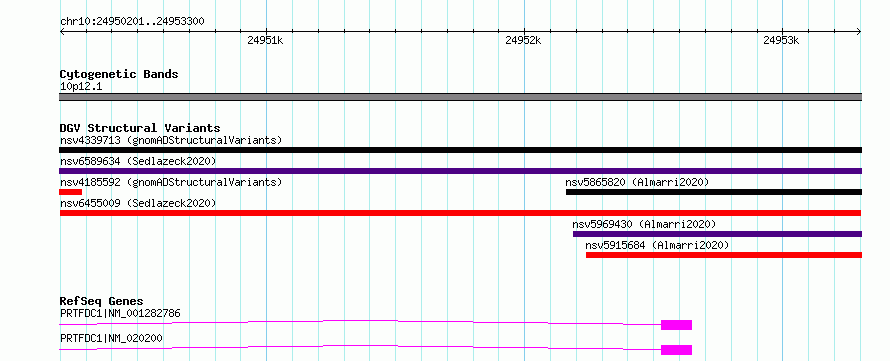Open variant nsv6589634 label
The height and width of the screenshot is (361, 890).
(x=138, y=161)
